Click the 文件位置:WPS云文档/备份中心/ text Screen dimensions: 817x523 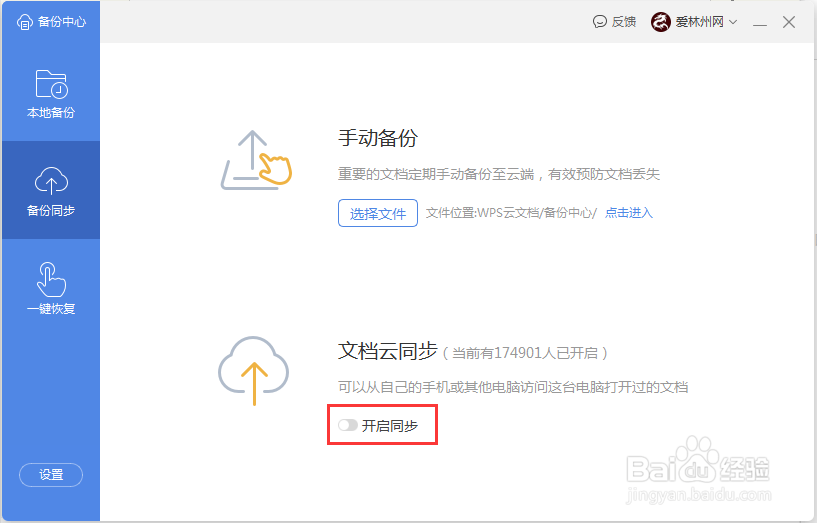[x=511, y=213]
